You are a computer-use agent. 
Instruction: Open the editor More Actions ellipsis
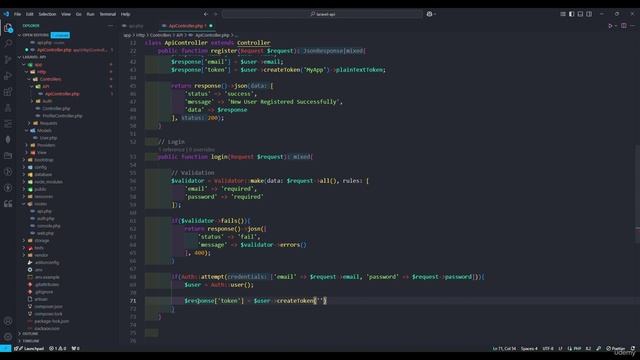coord(632,26)
